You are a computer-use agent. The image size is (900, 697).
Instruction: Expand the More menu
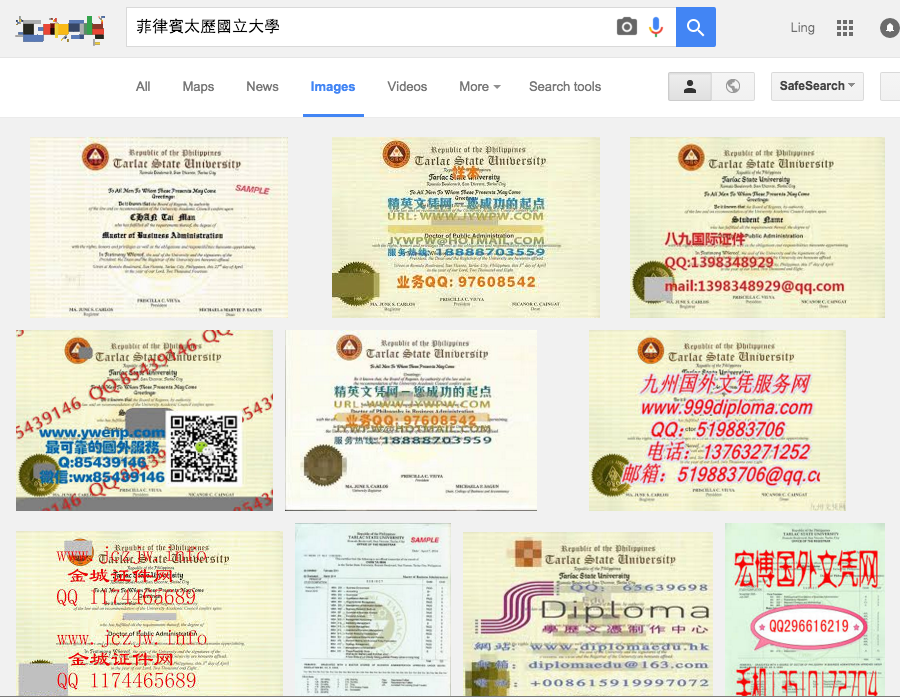(x=479, y=87)
